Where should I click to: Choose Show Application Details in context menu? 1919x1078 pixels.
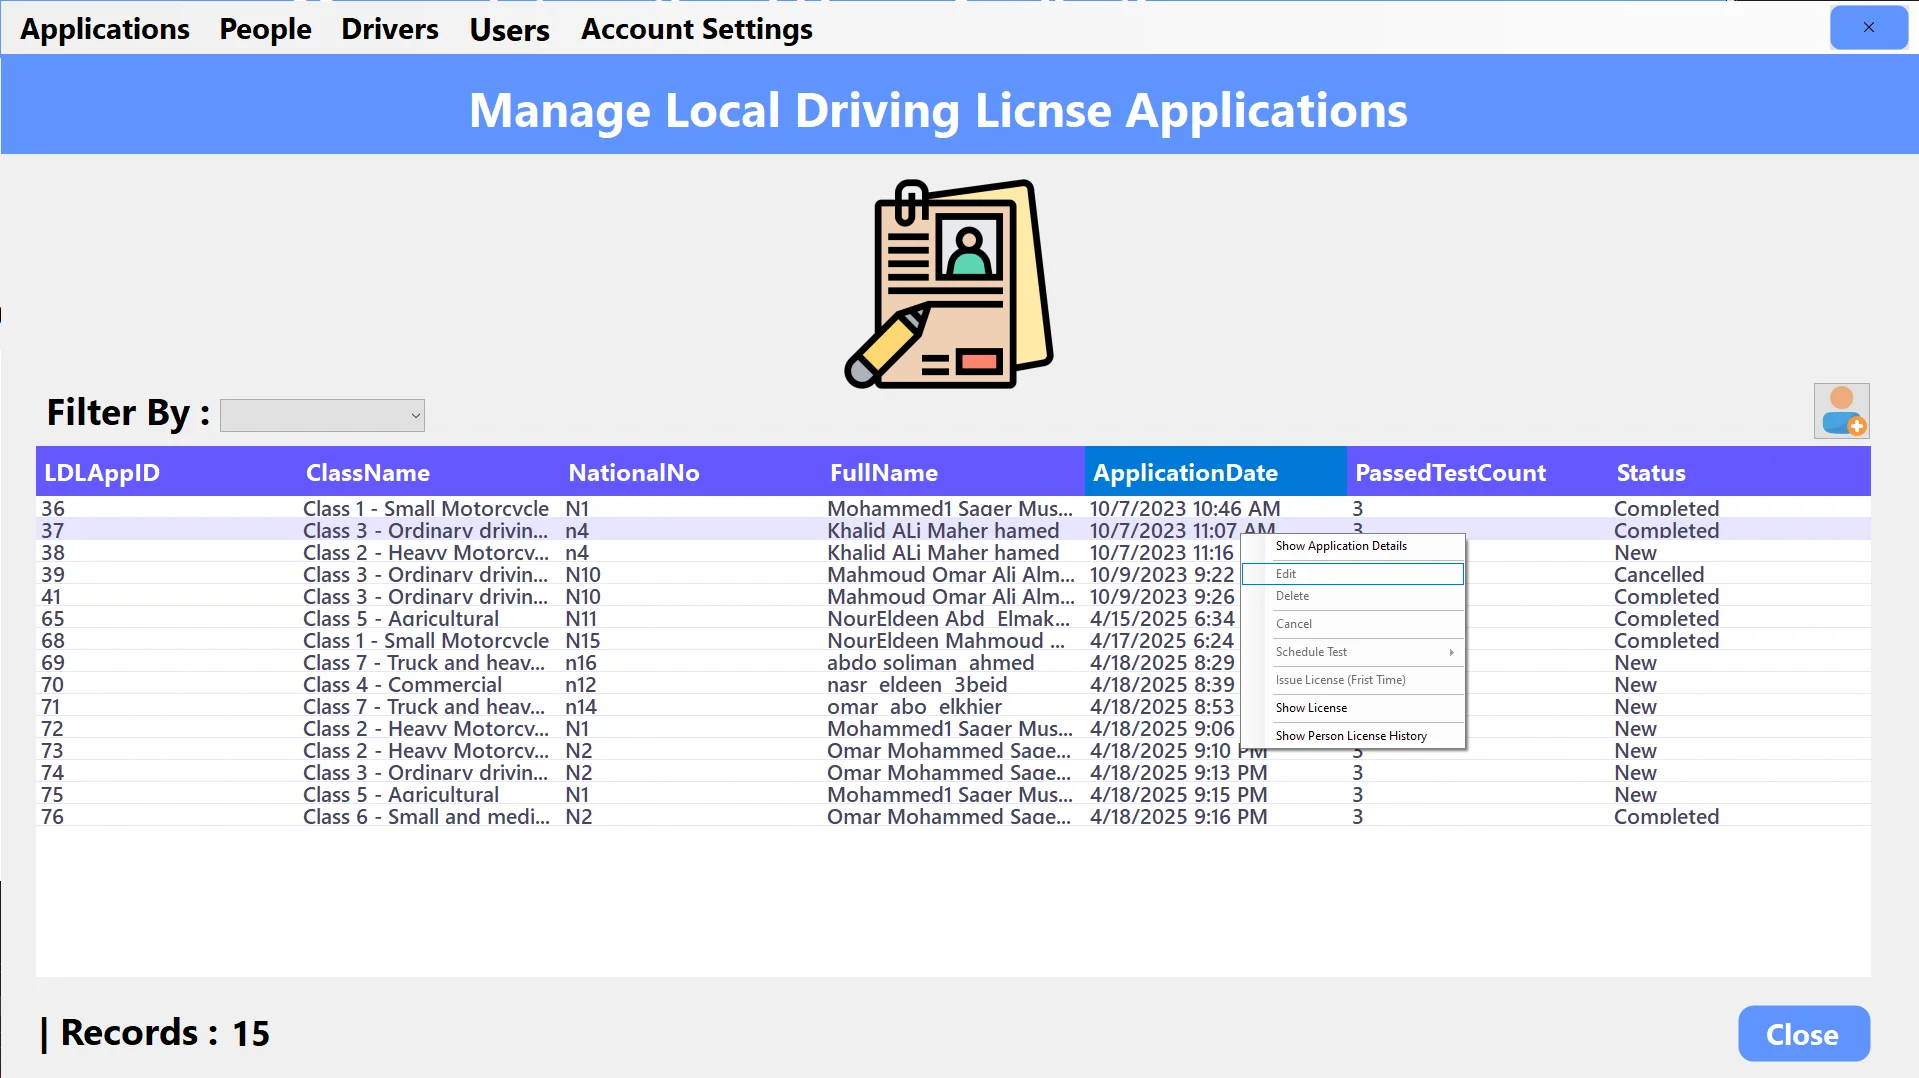point(1353,546)
